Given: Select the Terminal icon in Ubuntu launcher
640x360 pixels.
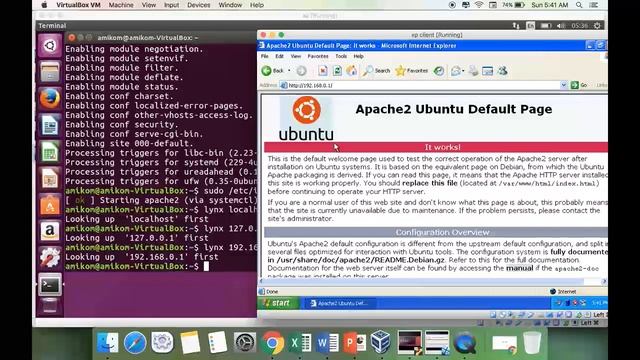Looking at the screenshot, I should [50, 284].
